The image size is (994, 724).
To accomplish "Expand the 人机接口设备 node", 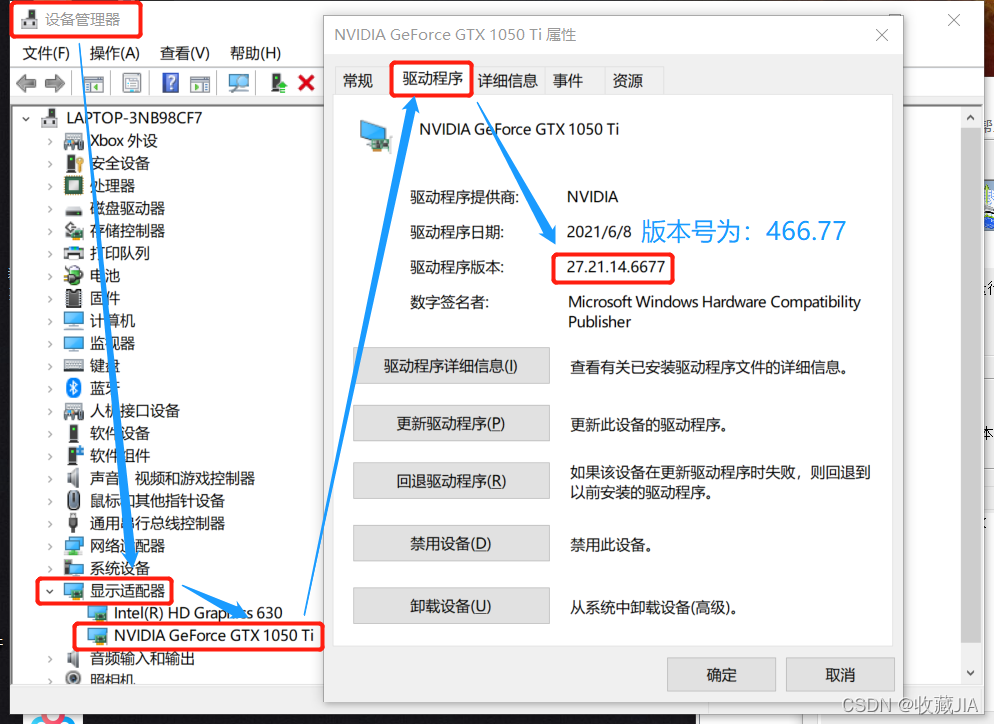I will tap(49, 411).
